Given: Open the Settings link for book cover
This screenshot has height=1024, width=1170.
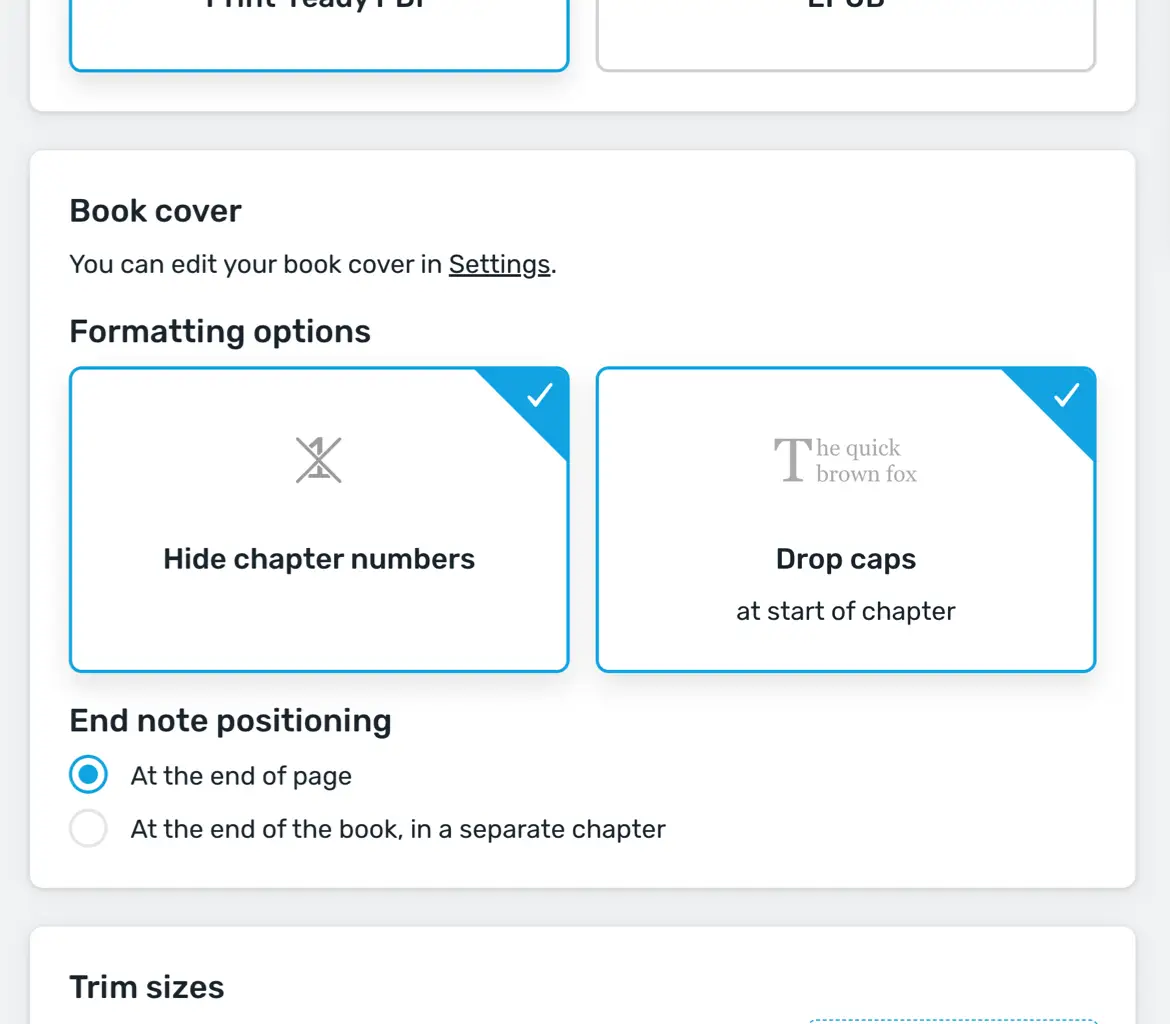Looking at the screenshot, I should (499, 265).
